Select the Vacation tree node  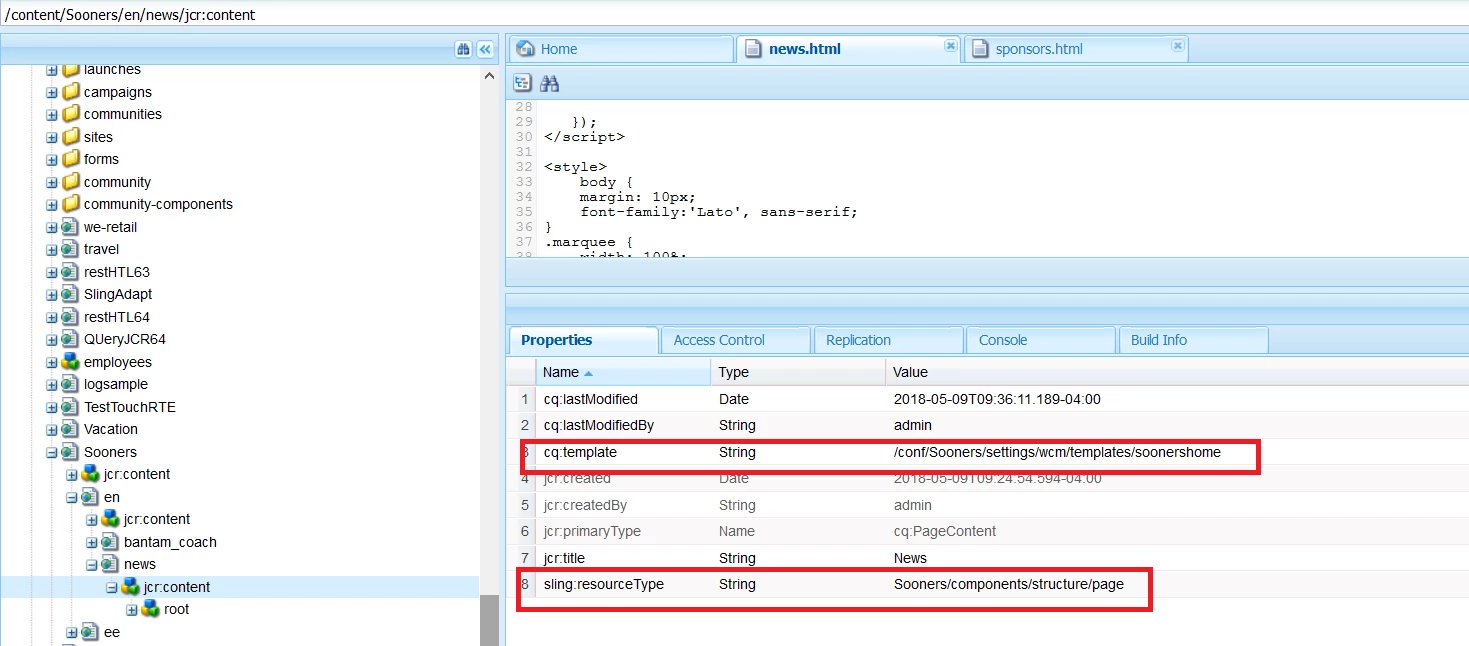point(111,429)
